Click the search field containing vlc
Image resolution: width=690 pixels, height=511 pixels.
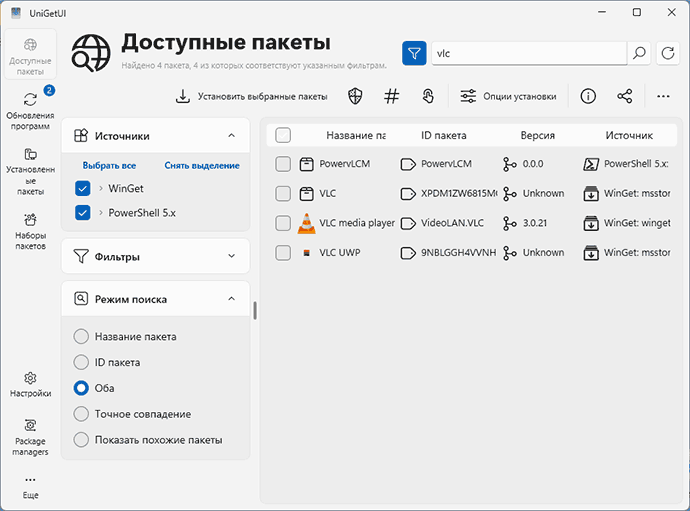[529, 53]
